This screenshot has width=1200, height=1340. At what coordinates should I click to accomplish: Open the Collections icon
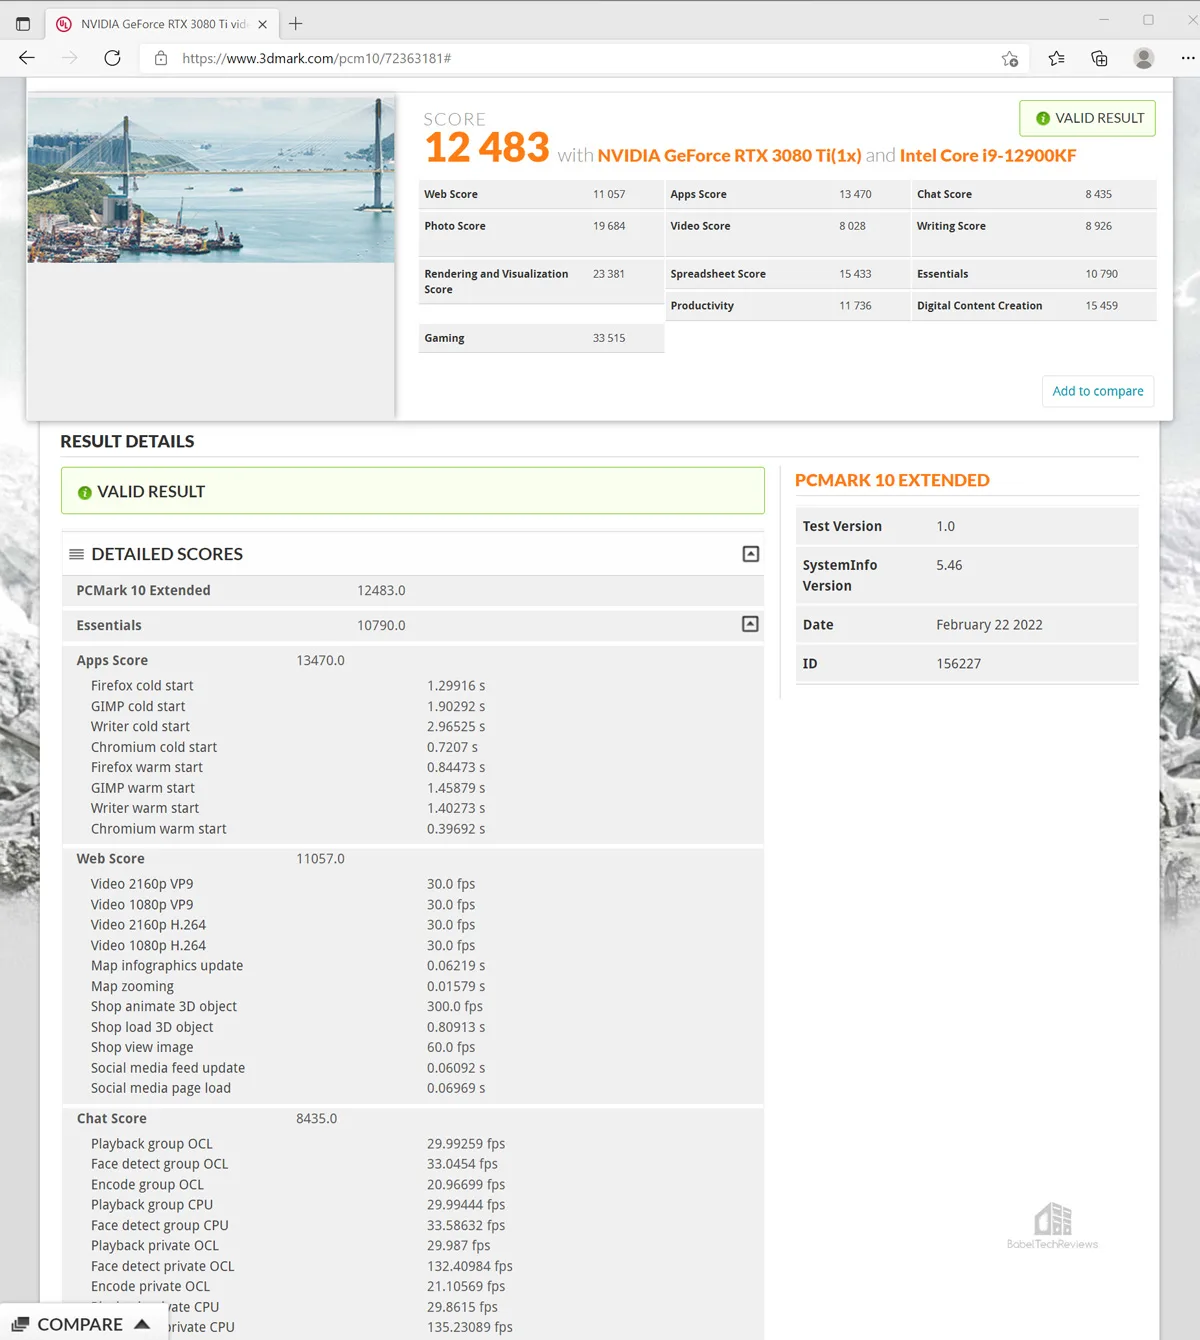[x=1099, y=59]
